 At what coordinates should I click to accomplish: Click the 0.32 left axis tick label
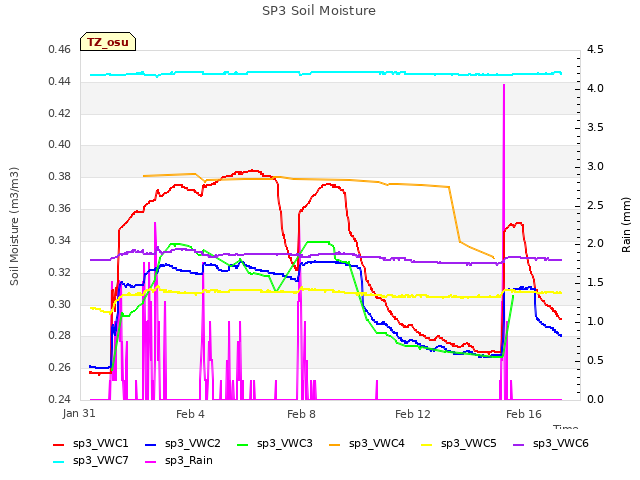pos(60,272)
